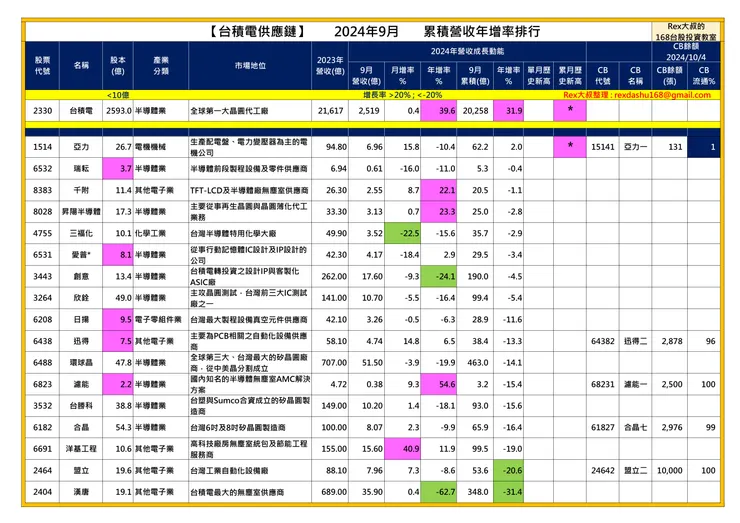The height and width of the screenshot is (523, 740).
Task: Click the 市場地位 column header
Action: click(x=250, y=66)
